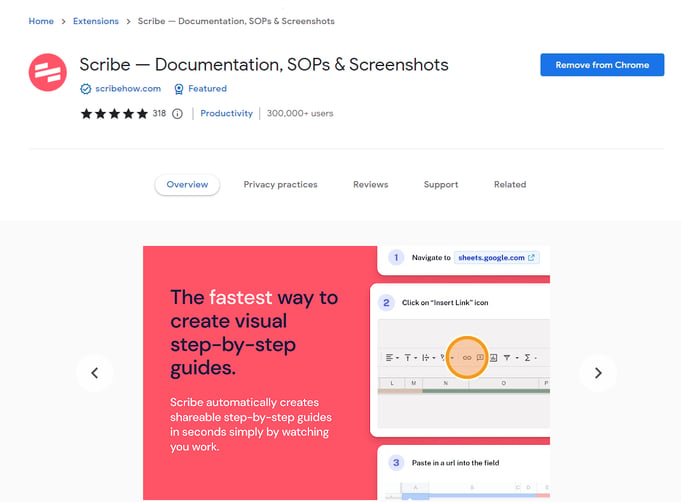The height and width of the screenshot is (502, 681).
Task: Switch to Privacy practices tab
Action: click(281, 185)
